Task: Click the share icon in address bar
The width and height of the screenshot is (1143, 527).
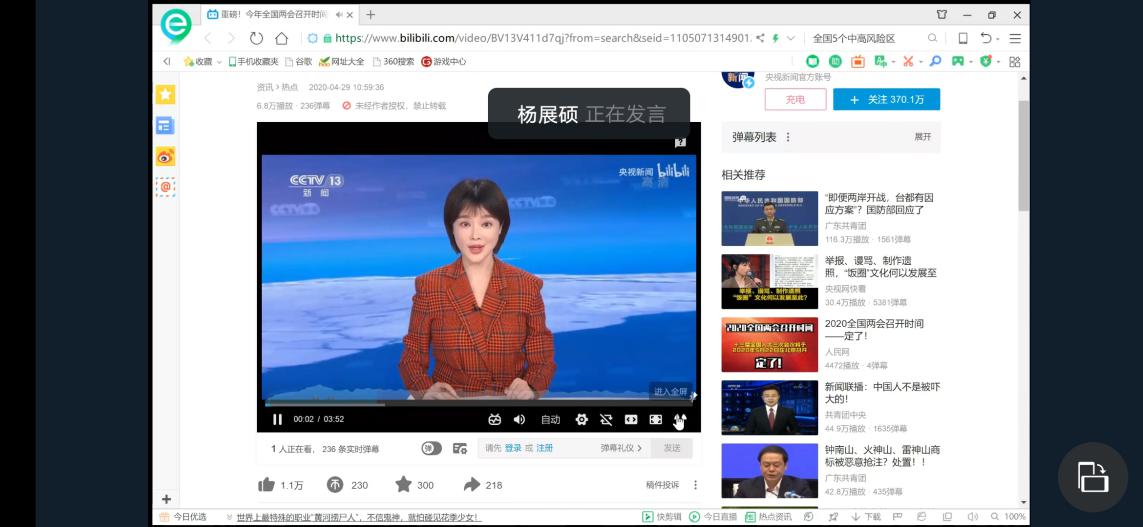Action: tap(760, 38)
